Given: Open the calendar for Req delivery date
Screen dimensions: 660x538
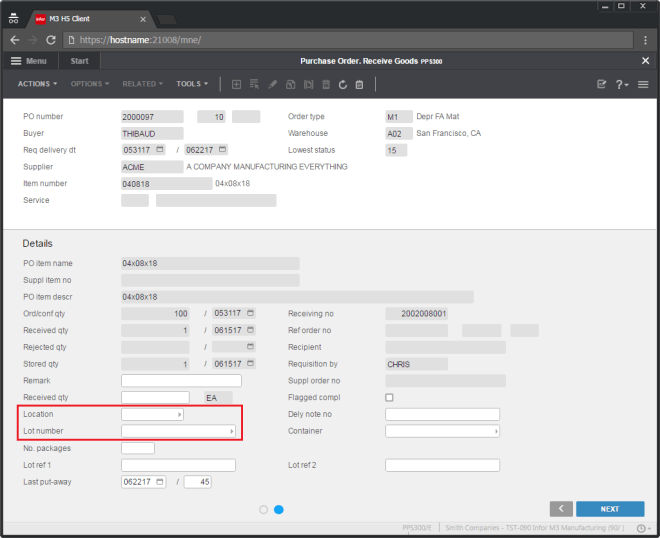Looking at the screenshot, I should coord(161,150).
